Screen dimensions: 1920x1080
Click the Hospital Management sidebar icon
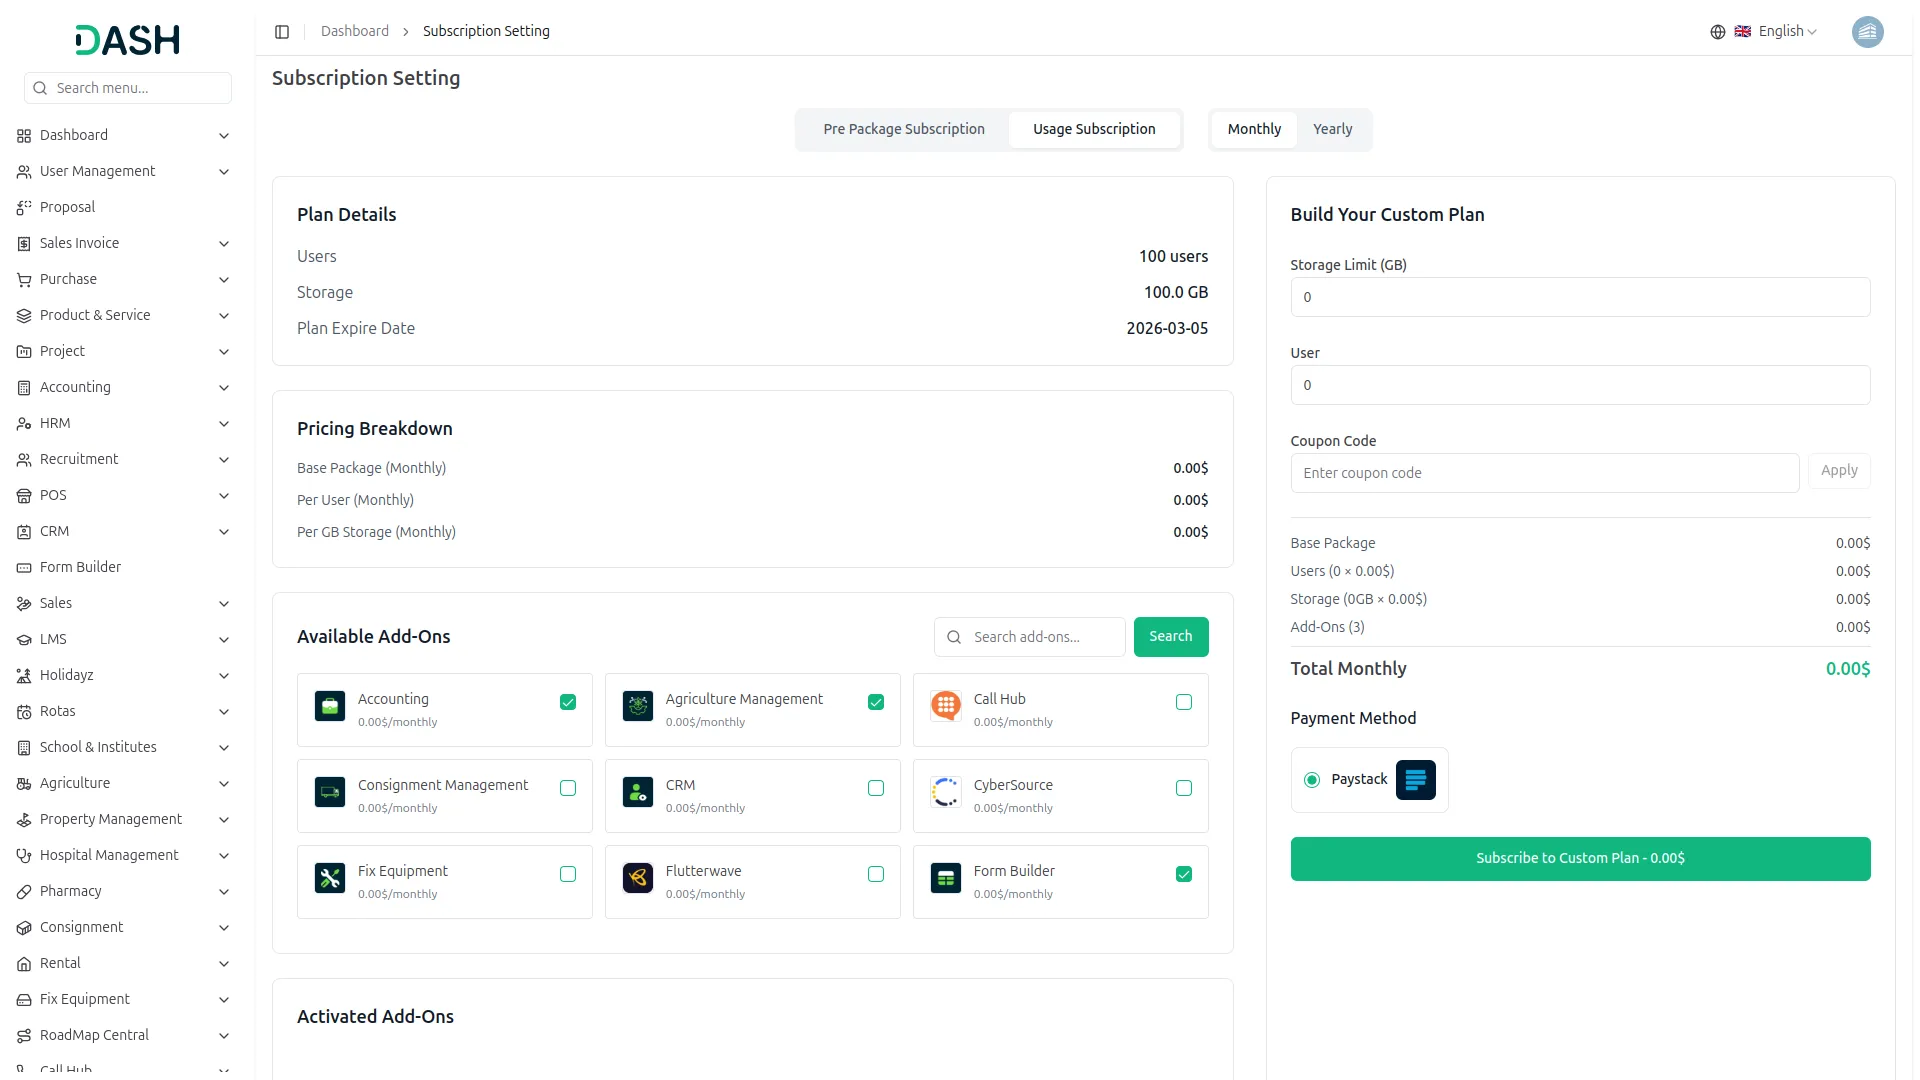tap(24, 856)
